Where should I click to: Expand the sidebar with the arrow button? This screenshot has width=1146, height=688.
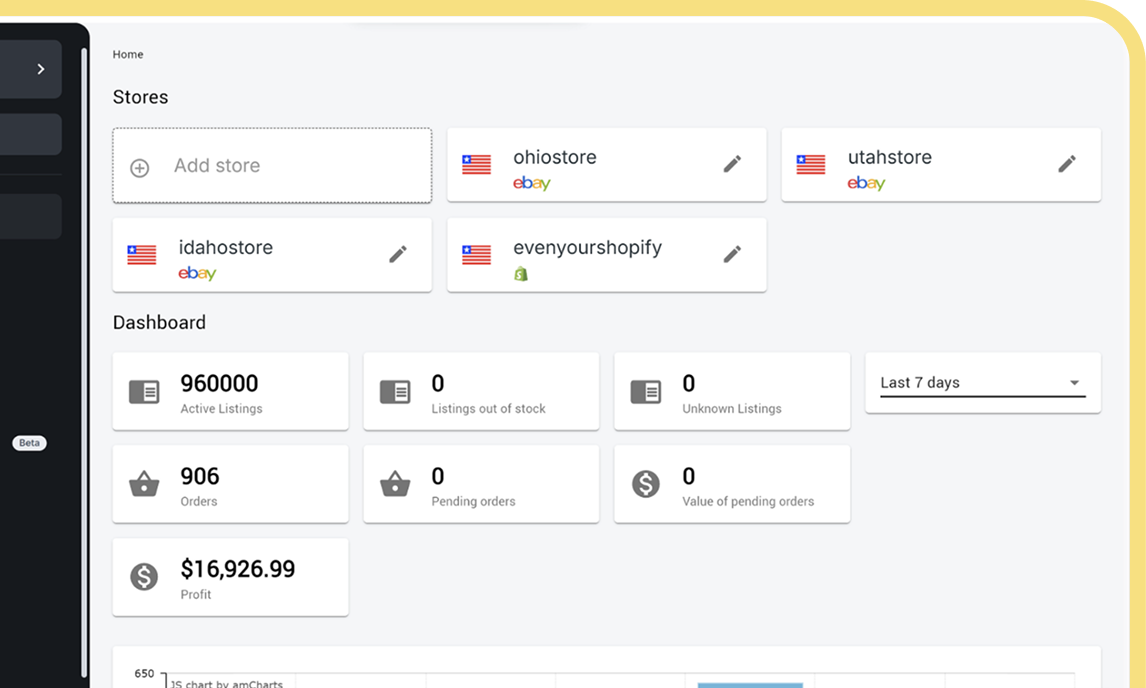pos(40,69)
